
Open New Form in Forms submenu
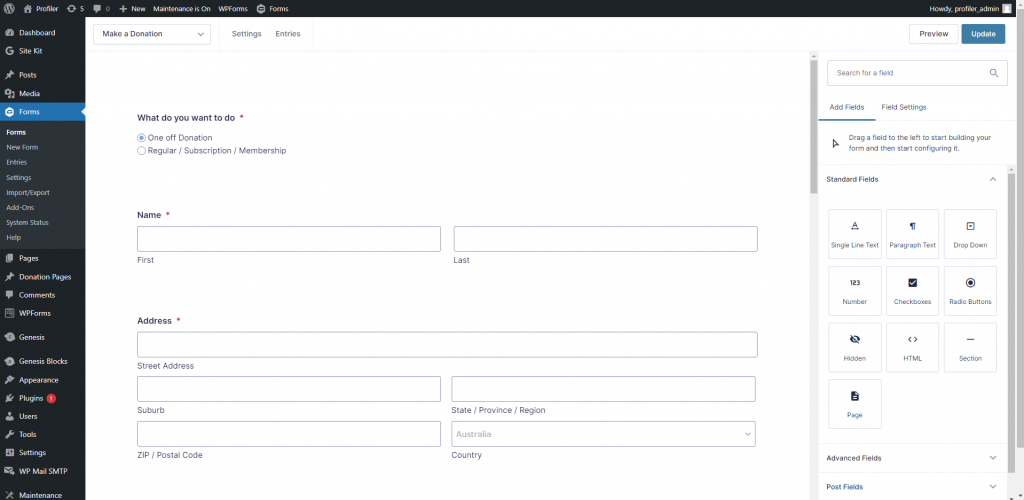click(22, 148)
